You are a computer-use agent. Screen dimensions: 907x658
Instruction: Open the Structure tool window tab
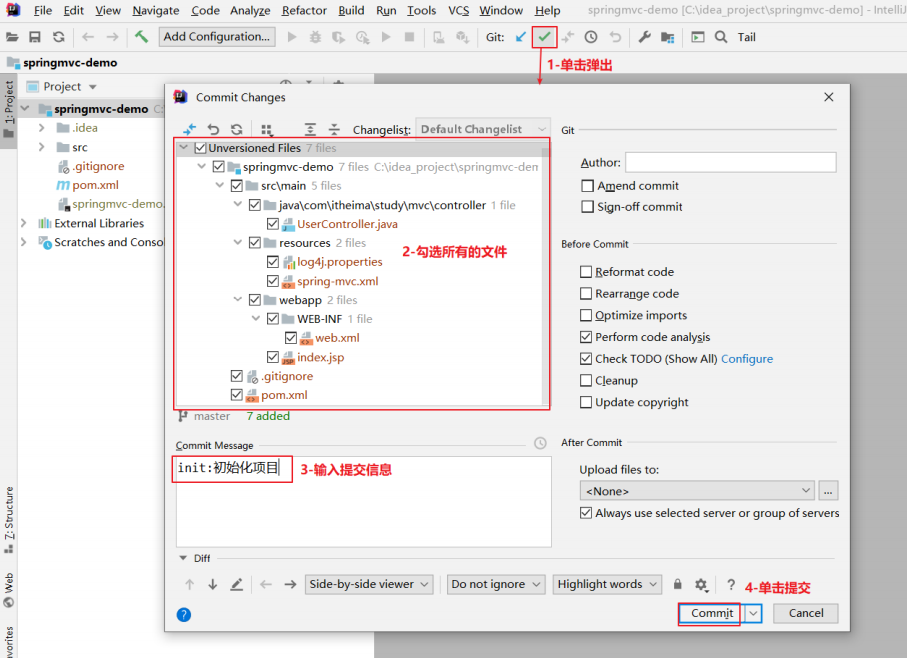[9, 519]
